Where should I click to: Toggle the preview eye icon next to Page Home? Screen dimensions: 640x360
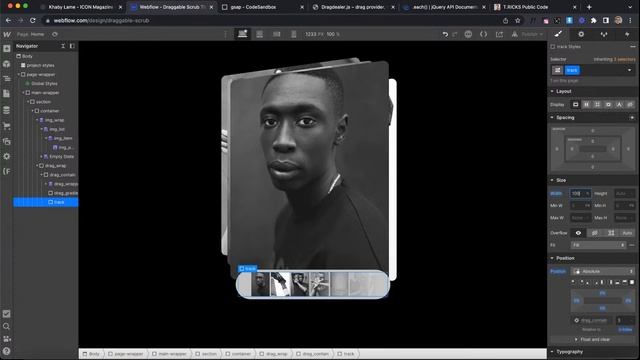[55, 34]
